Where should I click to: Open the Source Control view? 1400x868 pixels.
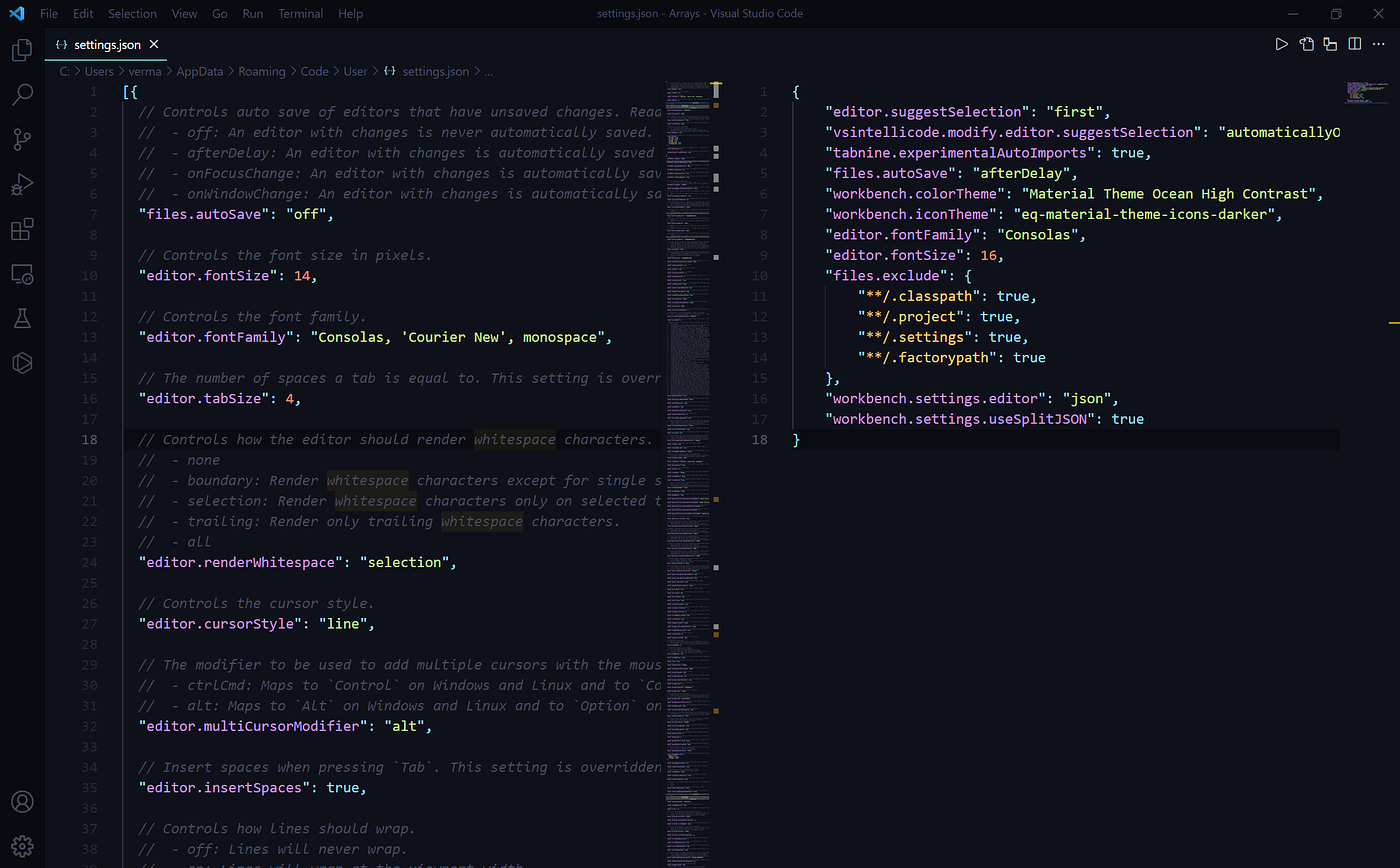click(22, 140)
